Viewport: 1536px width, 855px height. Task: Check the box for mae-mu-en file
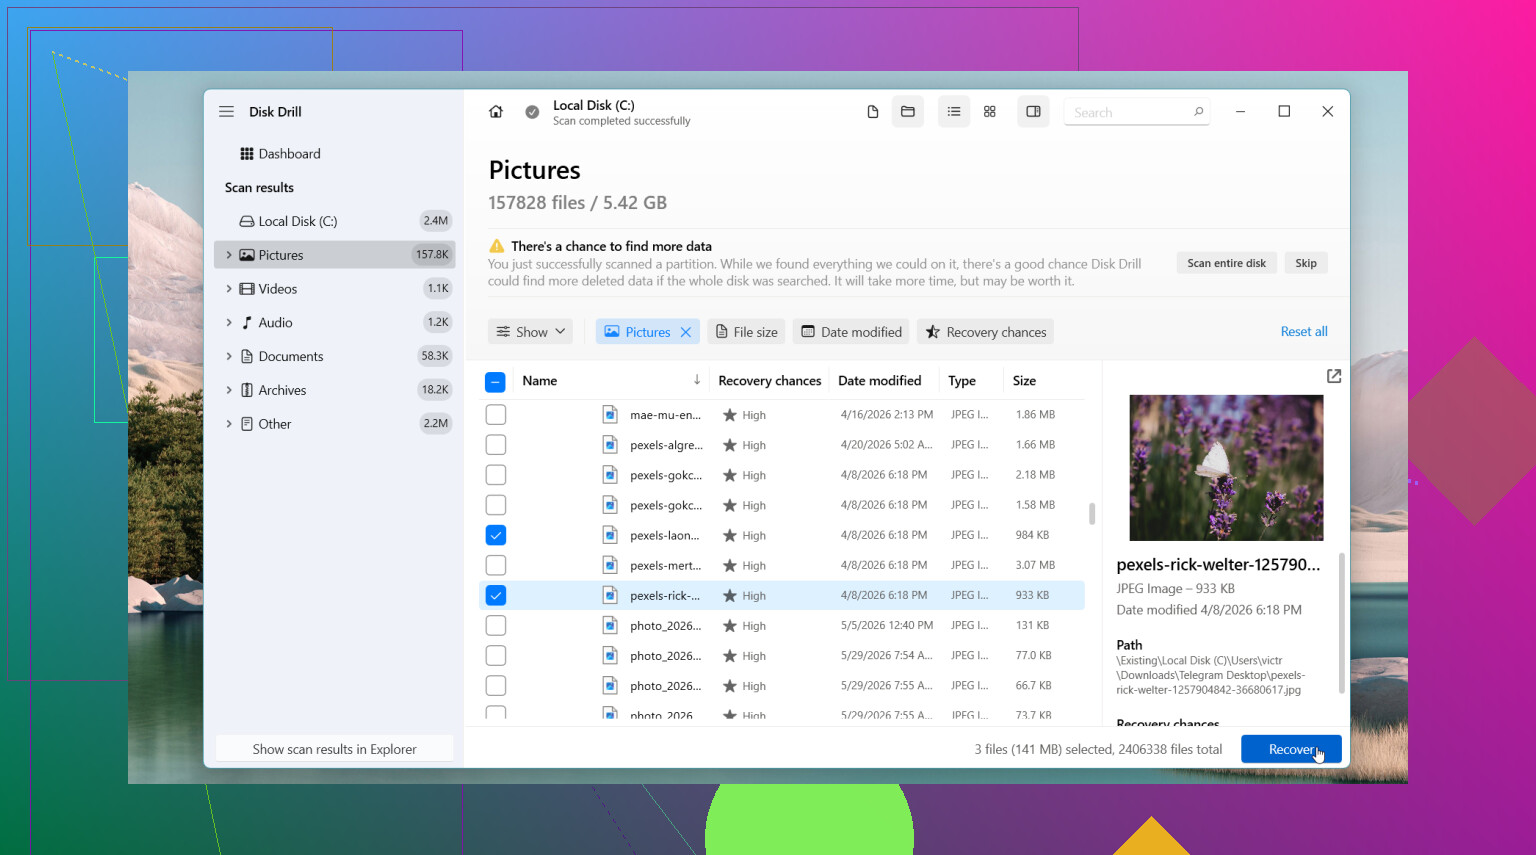(x=495, y=415)
